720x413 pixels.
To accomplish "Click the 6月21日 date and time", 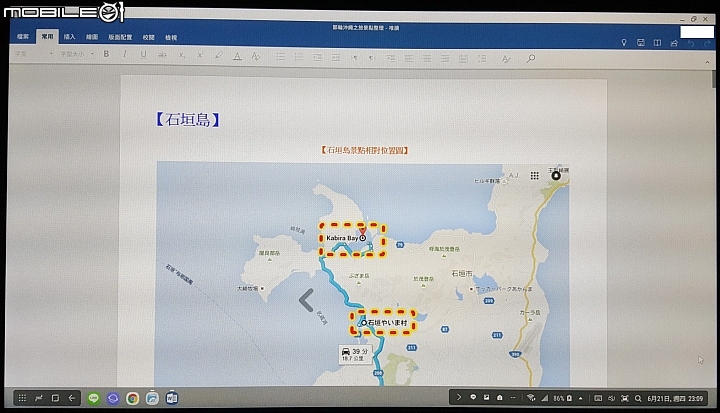I will point(675,398).
